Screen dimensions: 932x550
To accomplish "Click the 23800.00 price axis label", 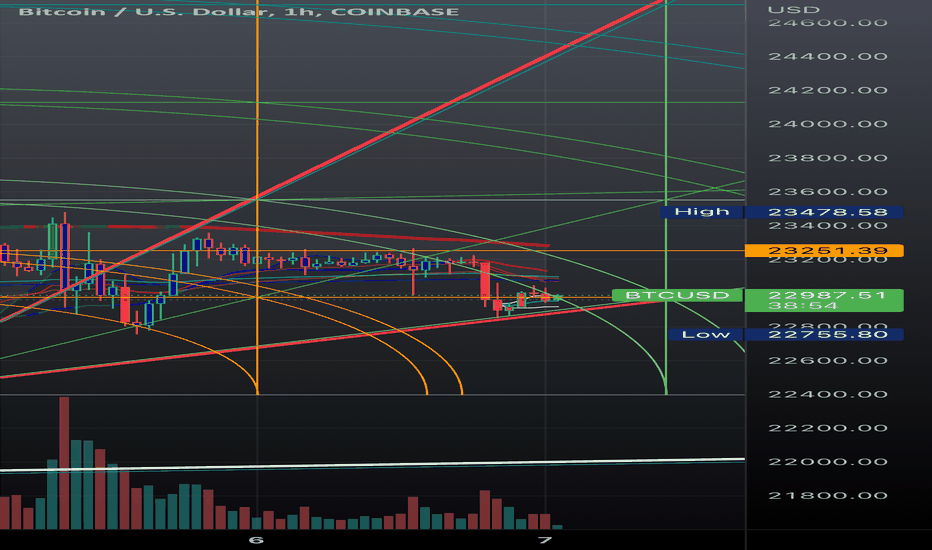I will click(828, 158).
